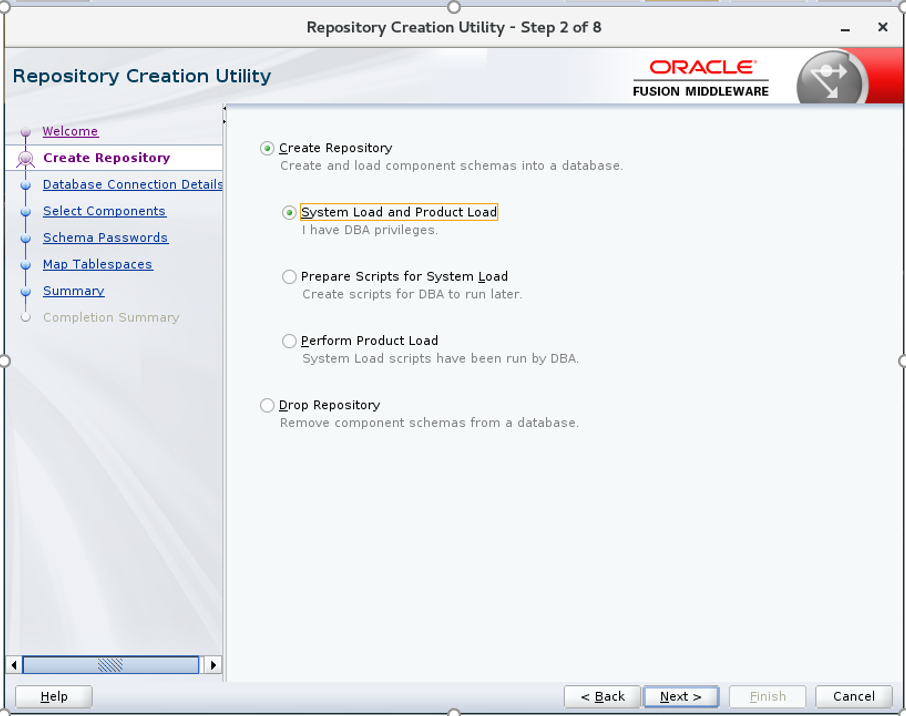Click the left scroll arrow in sidebar
Image resolution: width=906 pixels, height=716 pixels.
14,665
